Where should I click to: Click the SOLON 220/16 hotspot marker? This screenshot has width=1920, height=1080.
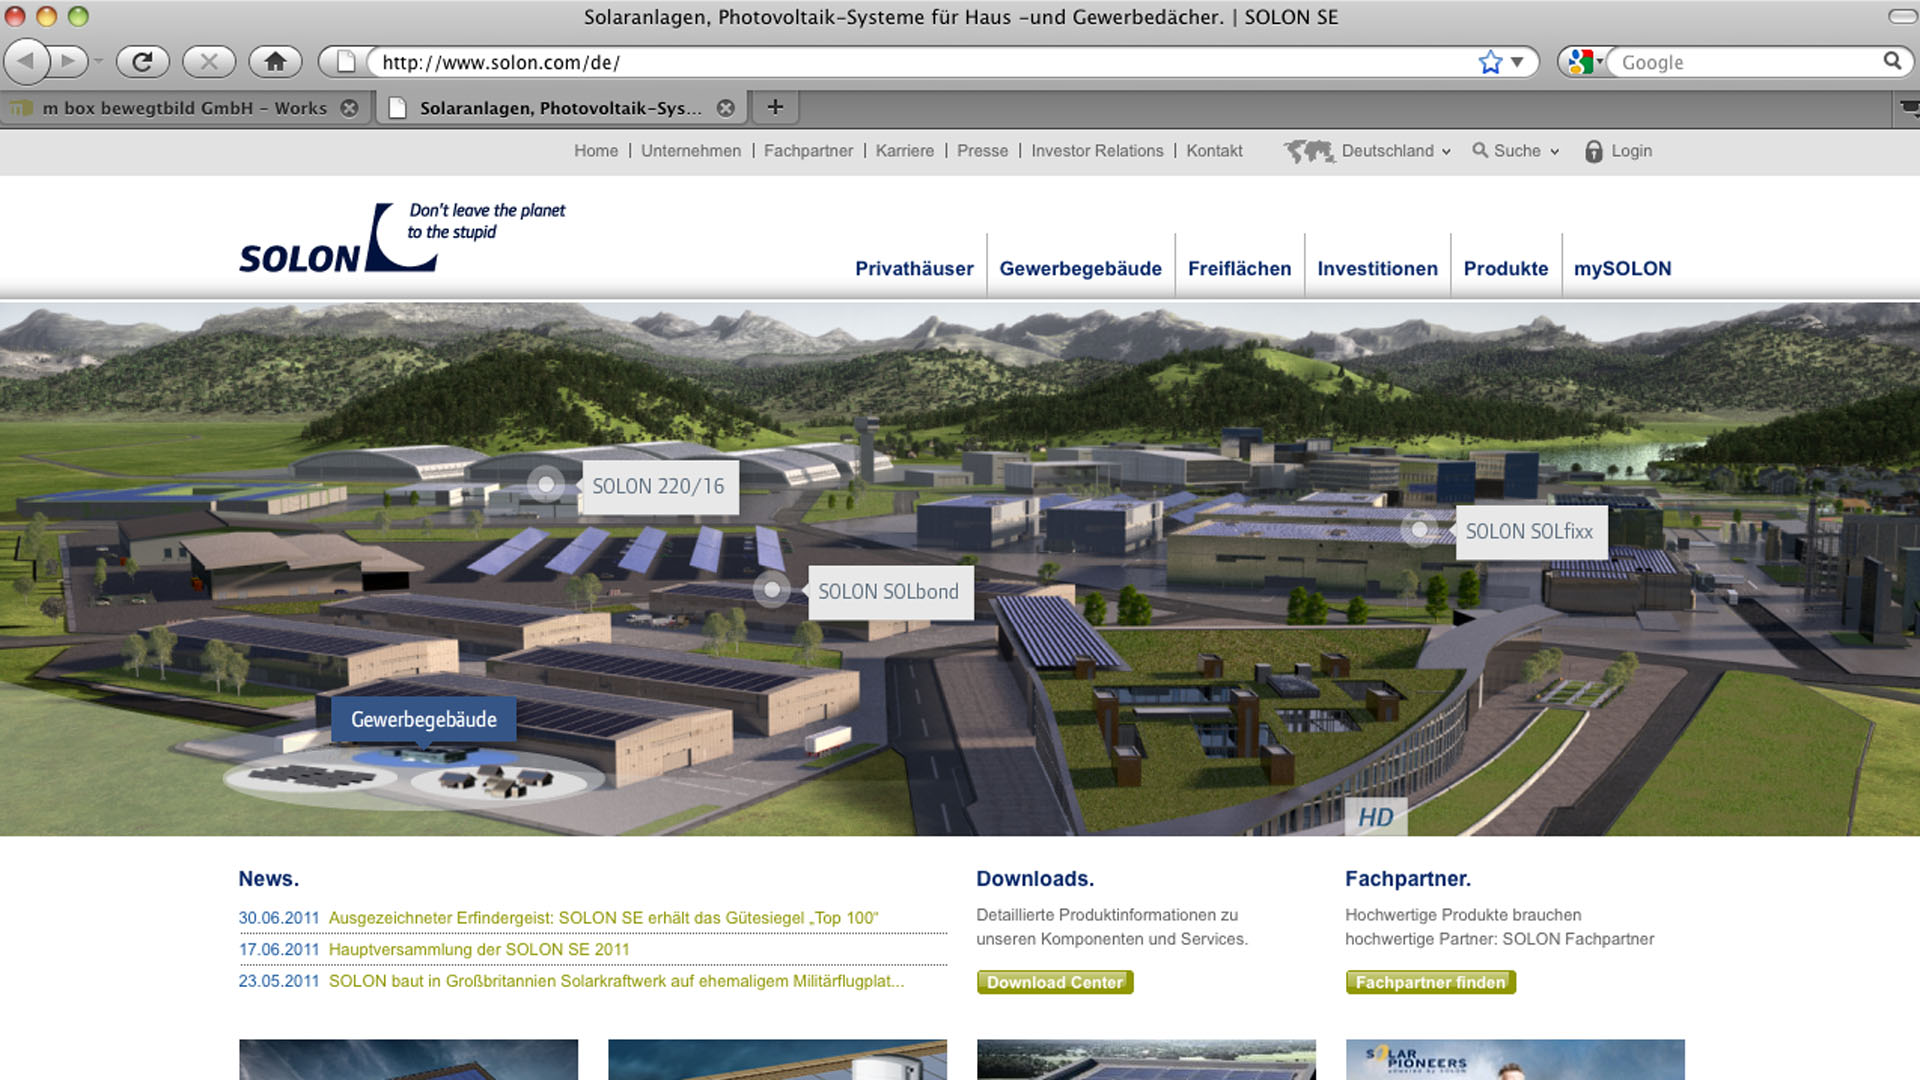click(x=546, y=485)
